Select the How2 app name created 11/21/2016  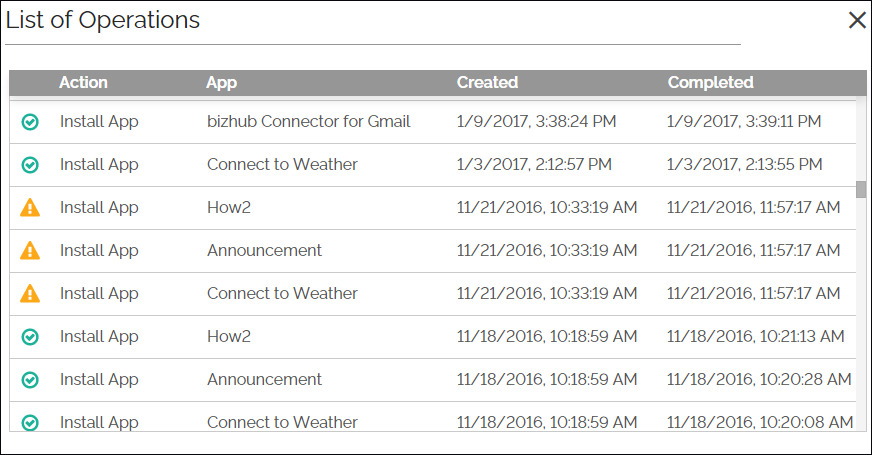229,207
